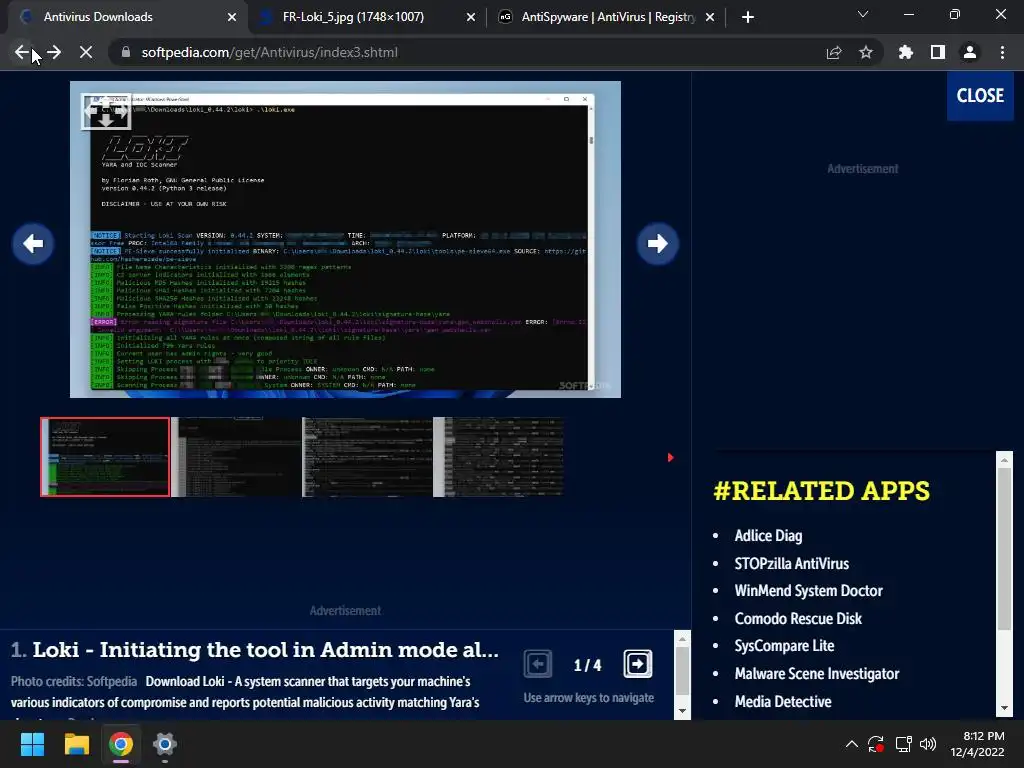
Task: Open the Comodo Rescue Disk link
Action: click(798, 618)
